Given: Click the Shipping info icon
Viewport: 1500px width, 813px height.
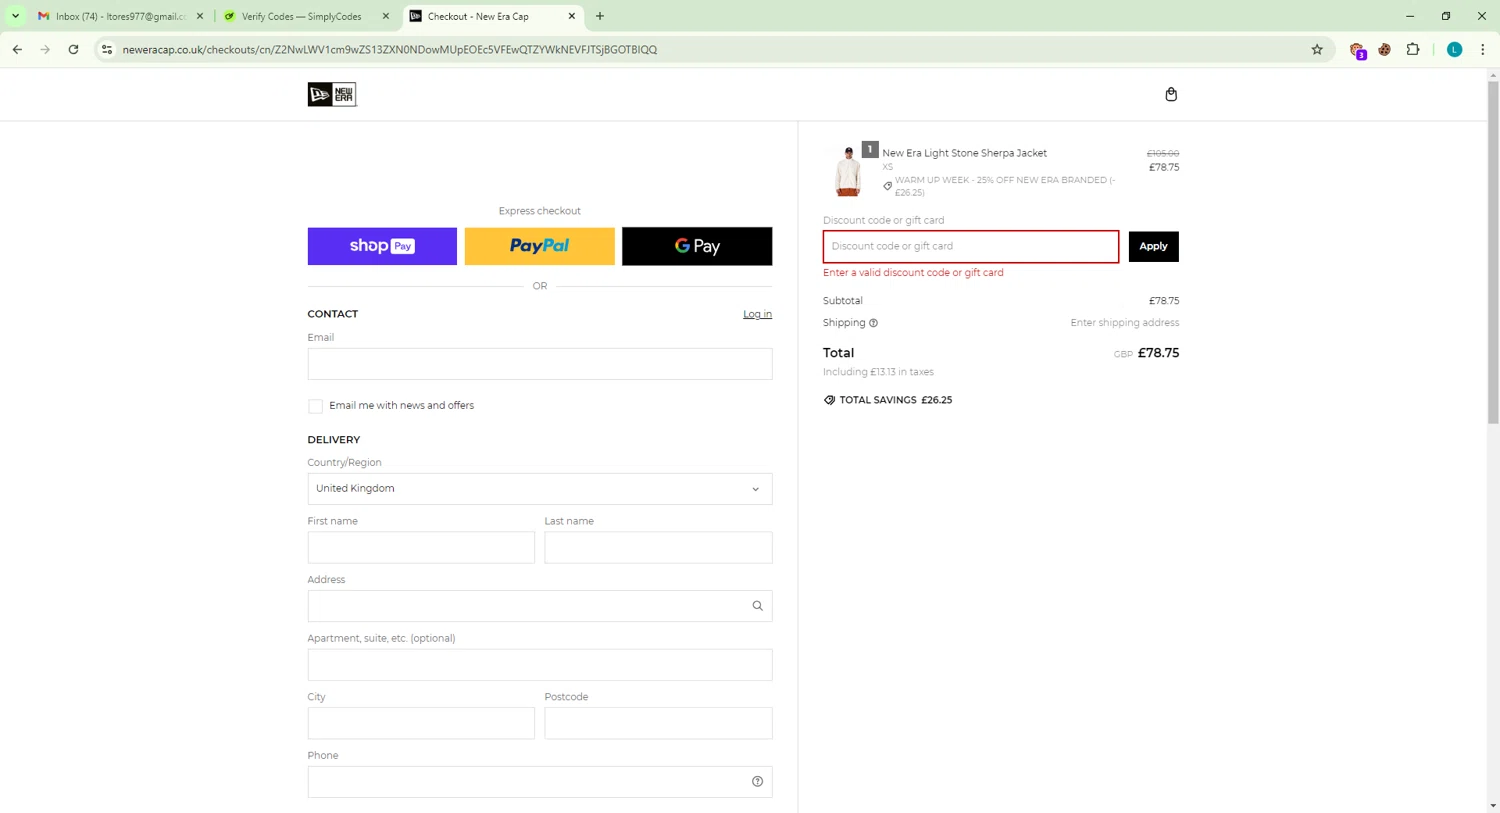Looking at the screenshot, I should click(x=873, y=323).
